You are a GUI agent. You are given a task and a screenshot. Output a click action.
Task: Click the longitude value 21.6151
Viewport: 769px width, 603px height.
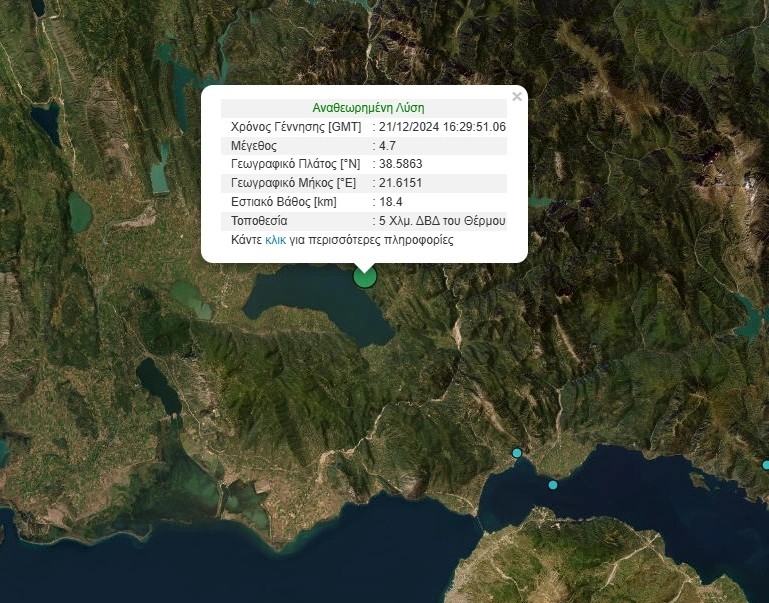pyautogui.click(x=402, y=183)
